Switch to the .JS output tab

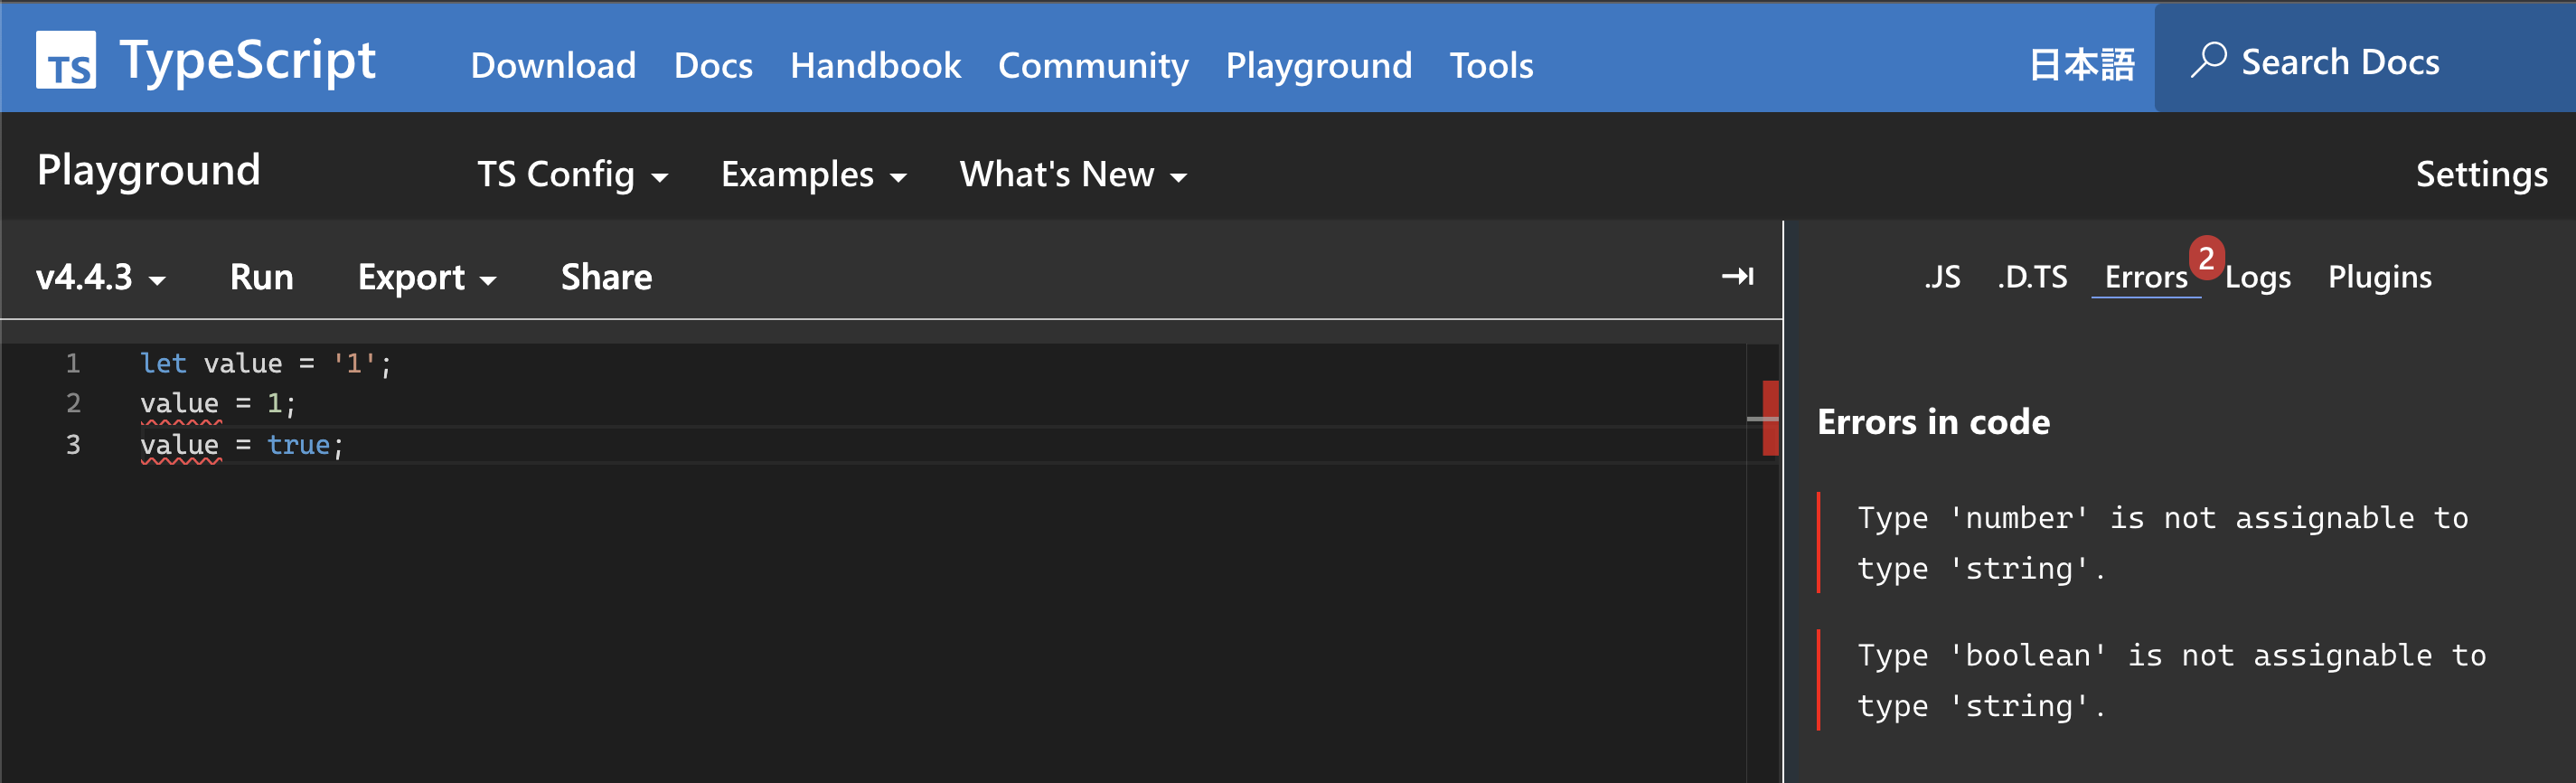coord(1941,277)
